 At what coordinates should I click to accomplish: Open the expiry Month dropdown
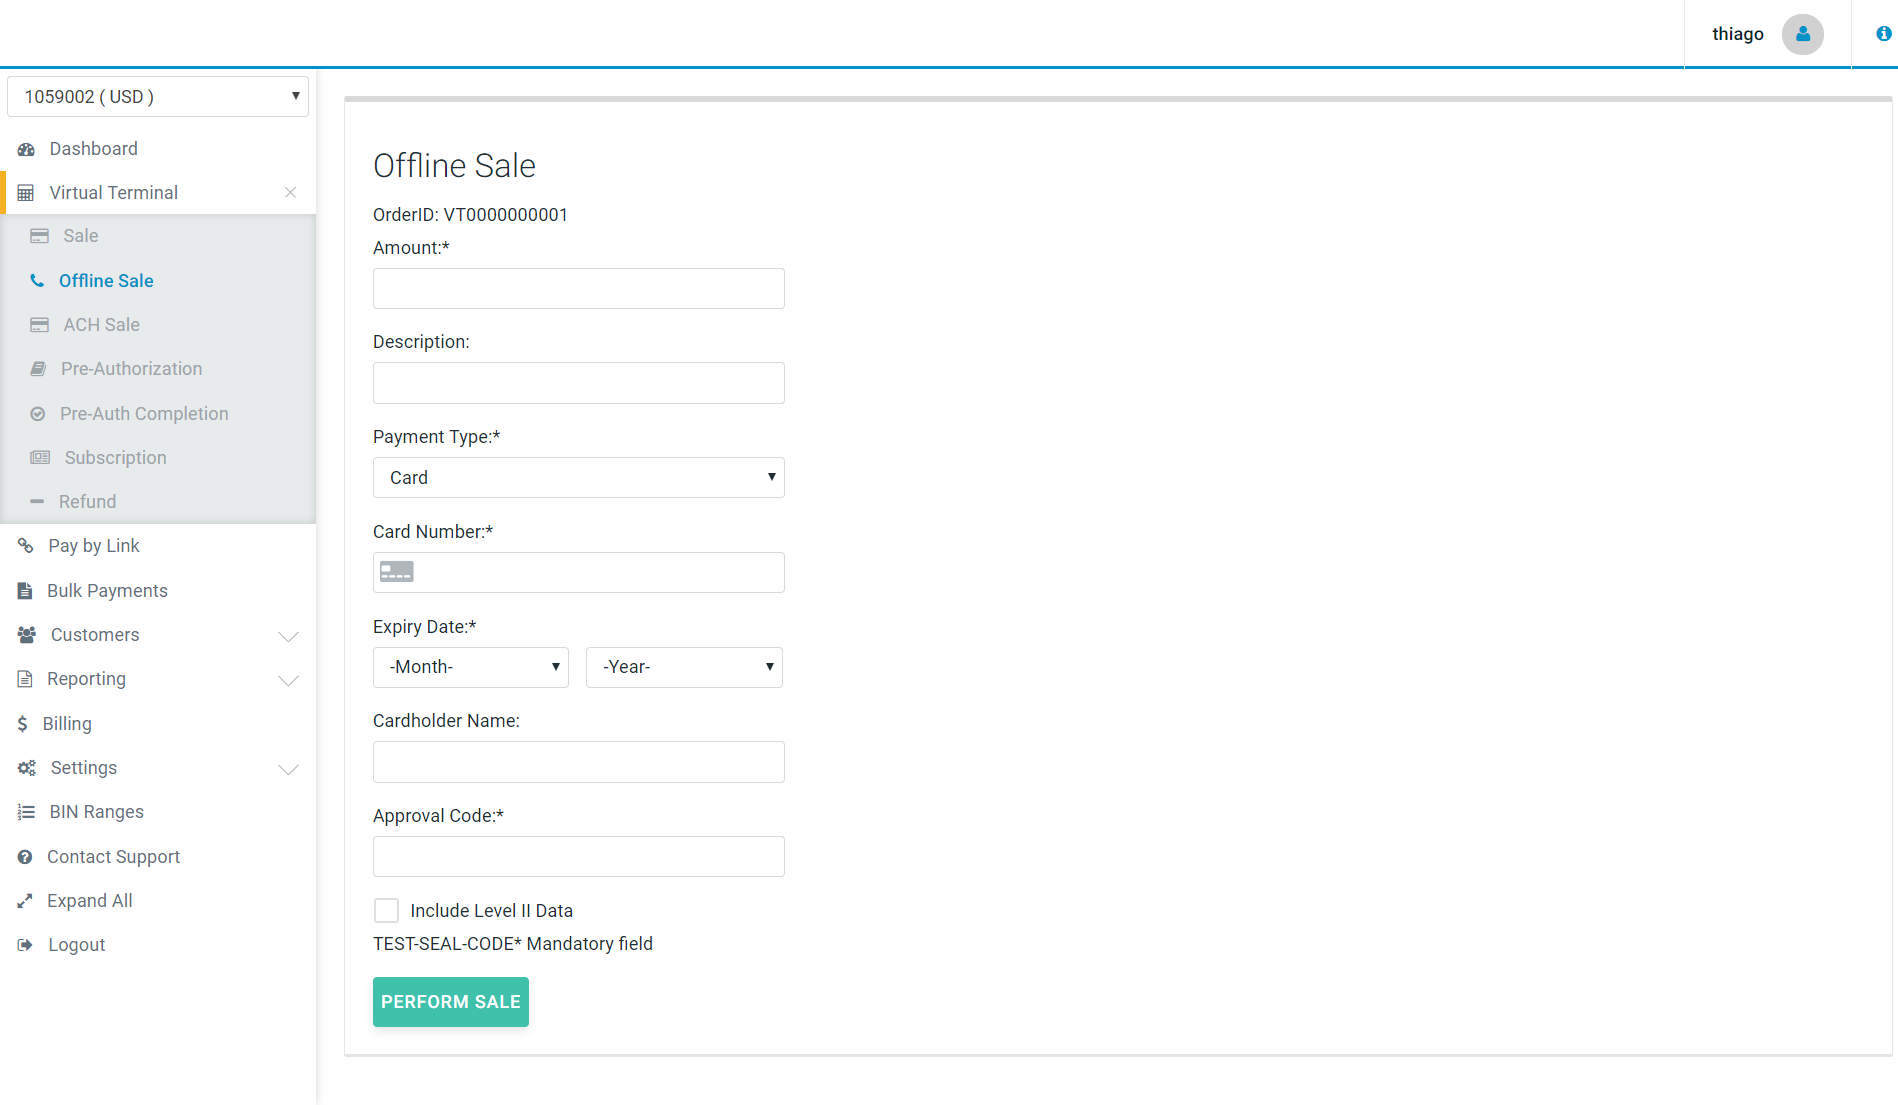470,667
